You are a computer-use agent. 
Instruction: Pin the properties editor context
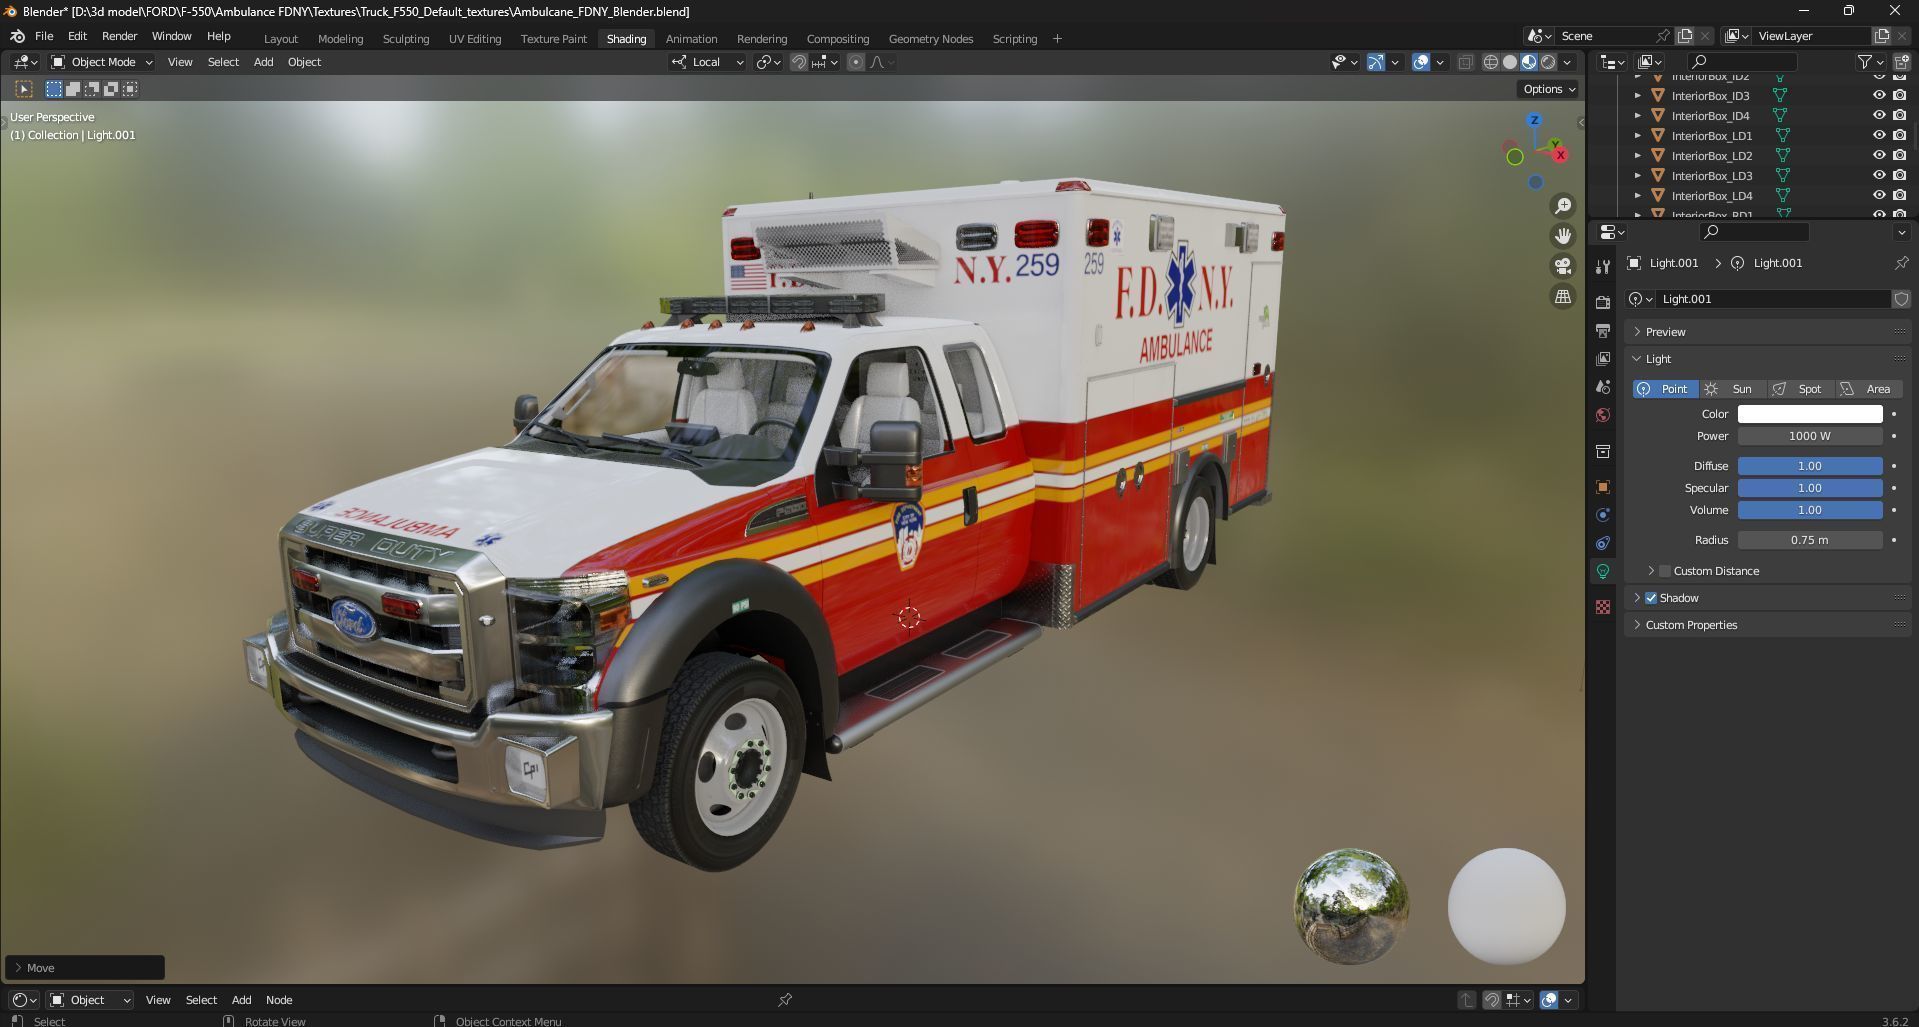[1901, 263]
